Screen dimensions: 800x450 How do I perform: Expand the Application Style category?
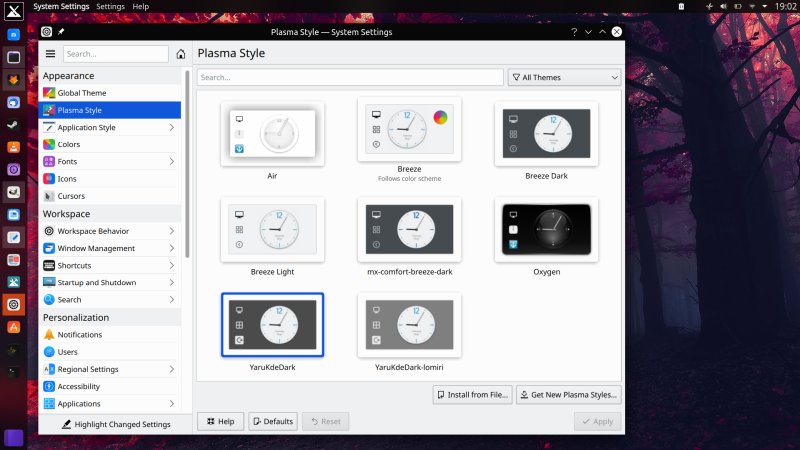171,128
